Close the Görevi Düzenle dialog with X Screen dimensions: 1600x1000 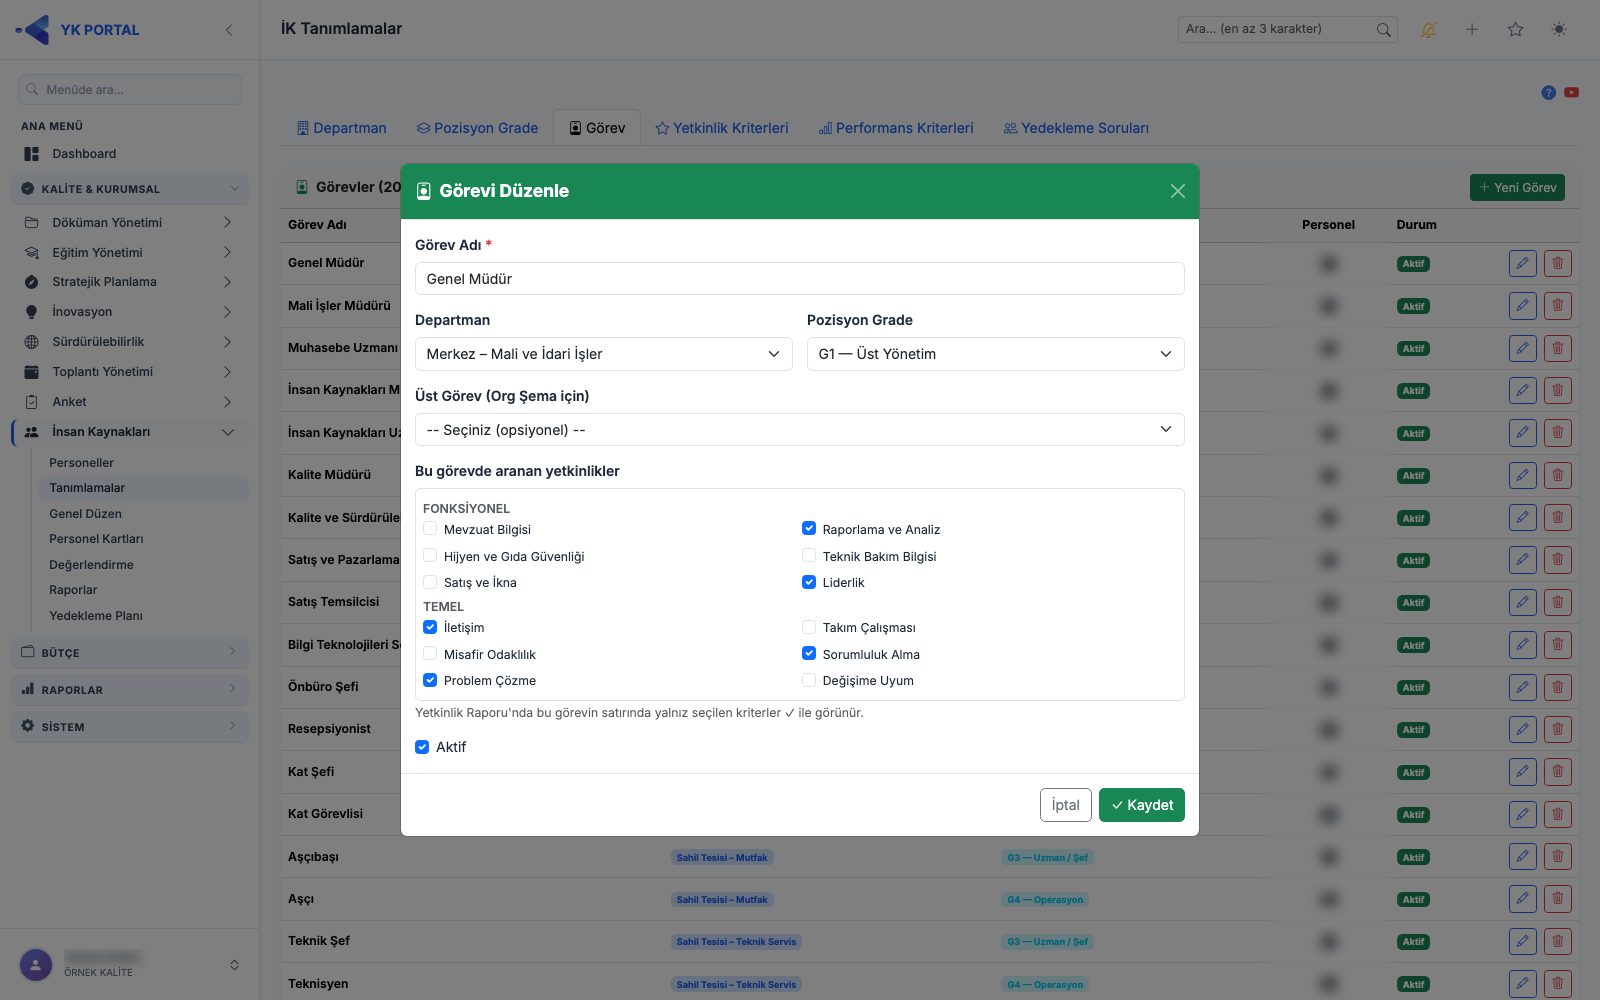coord(1178,191)
